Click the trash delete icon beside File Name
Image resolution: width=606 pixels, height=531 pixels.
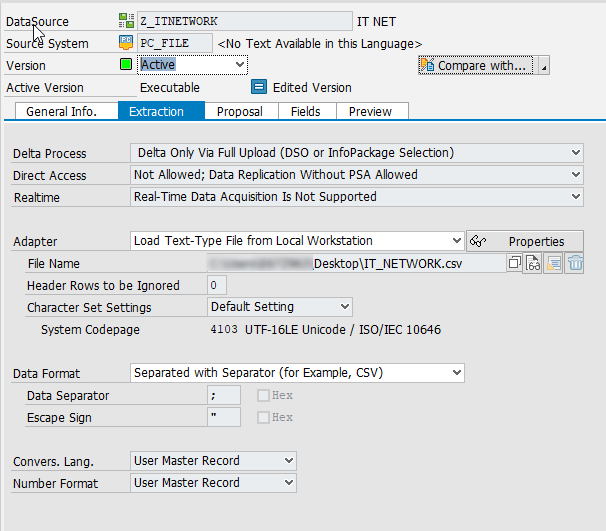[x=575, y=263]
